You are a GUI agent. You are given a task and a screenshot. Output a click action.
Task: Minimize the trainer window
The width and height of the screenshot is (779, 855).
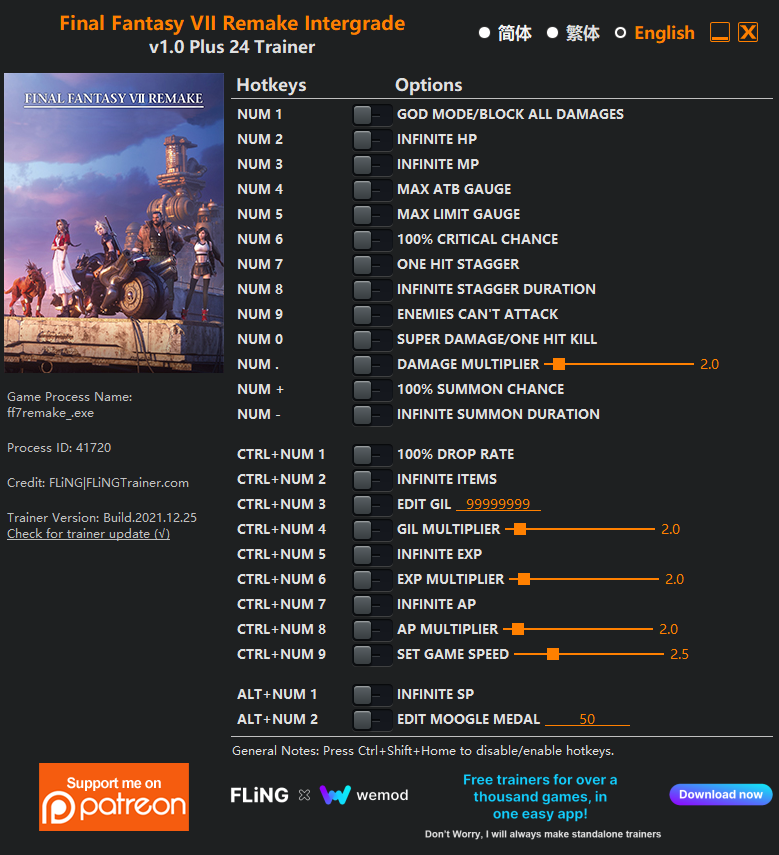[720, 32]
